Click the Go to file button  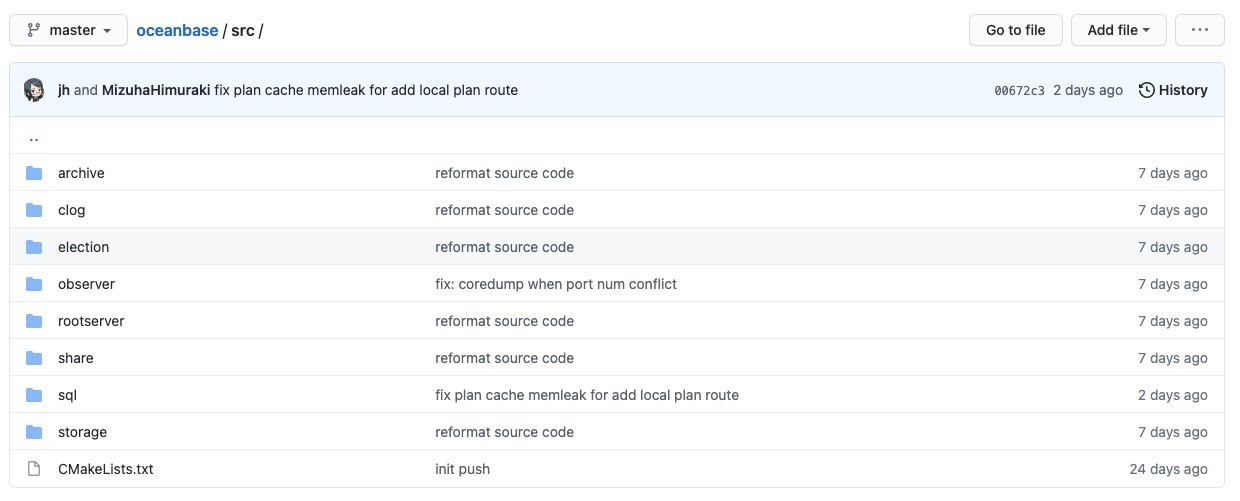coord(1015,30)
